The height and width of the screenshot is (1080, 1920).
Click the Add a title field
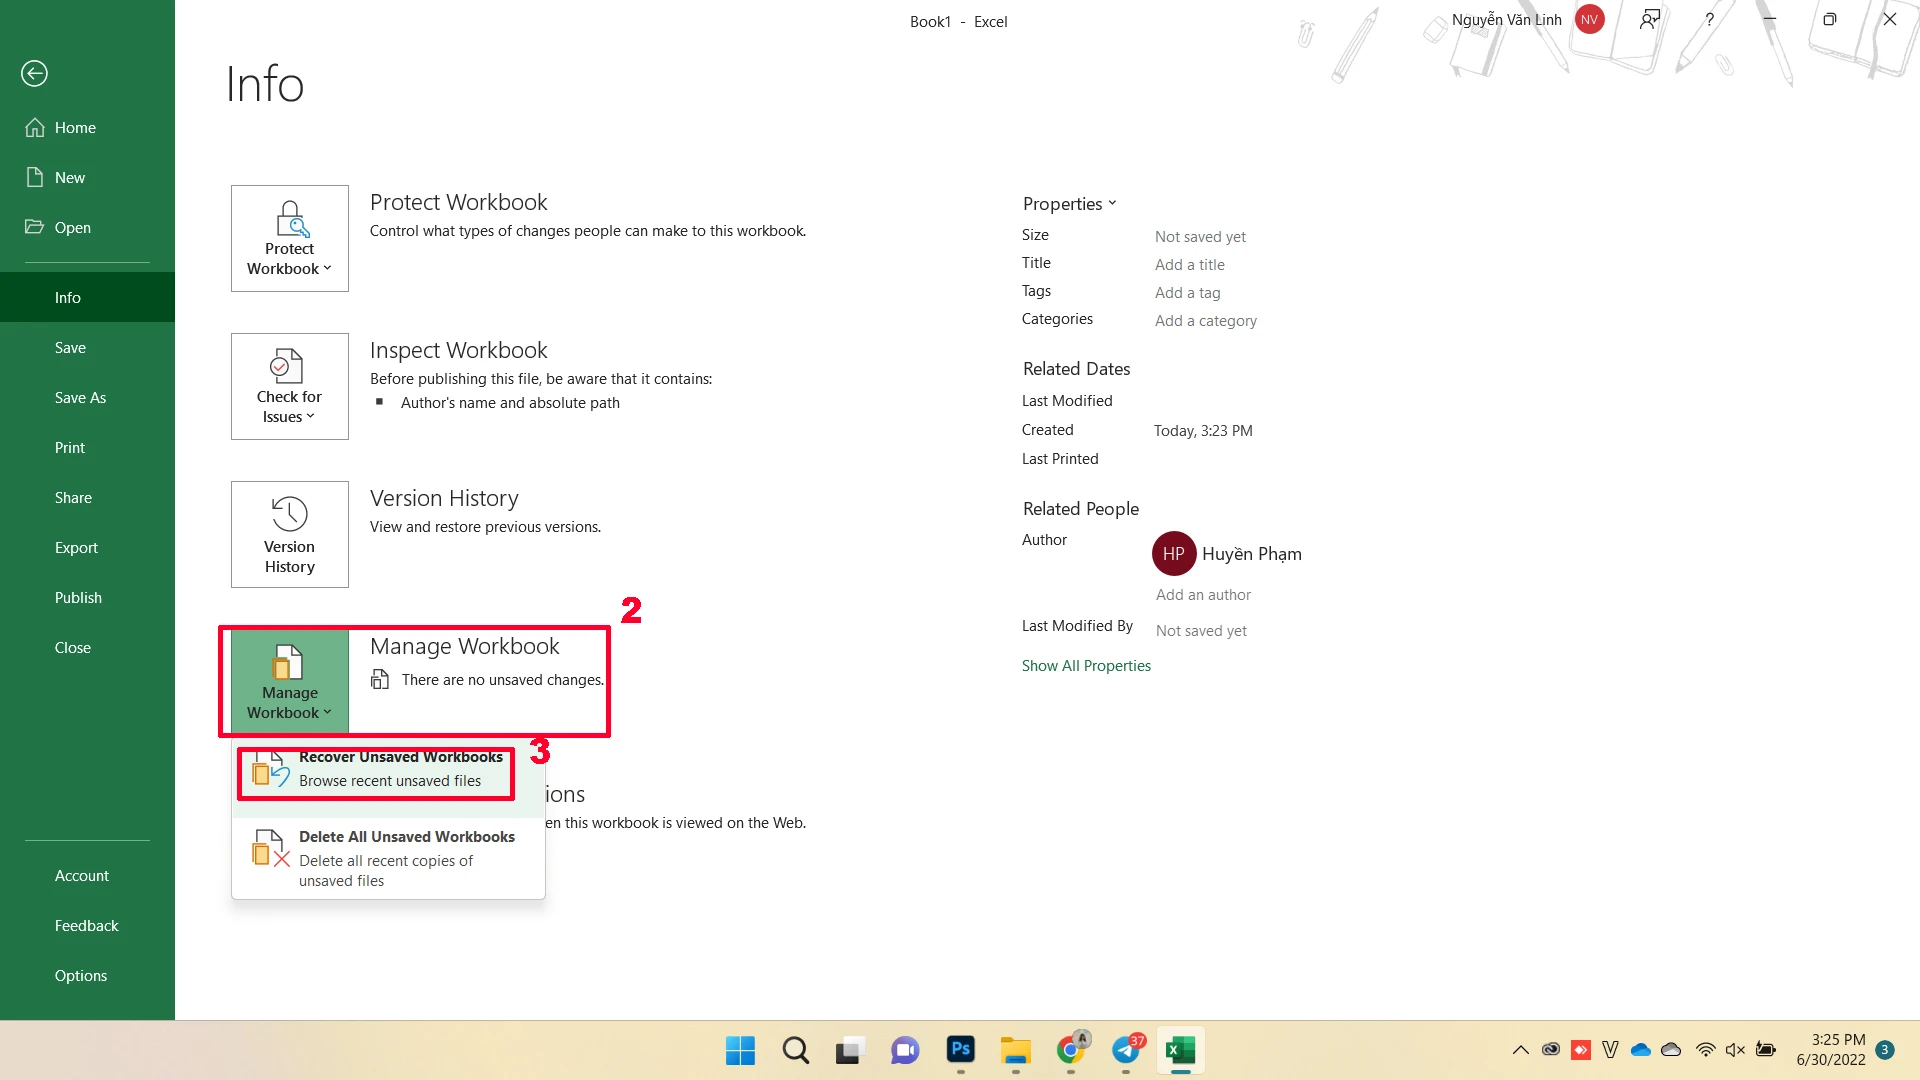click(x=1190, y=265)
